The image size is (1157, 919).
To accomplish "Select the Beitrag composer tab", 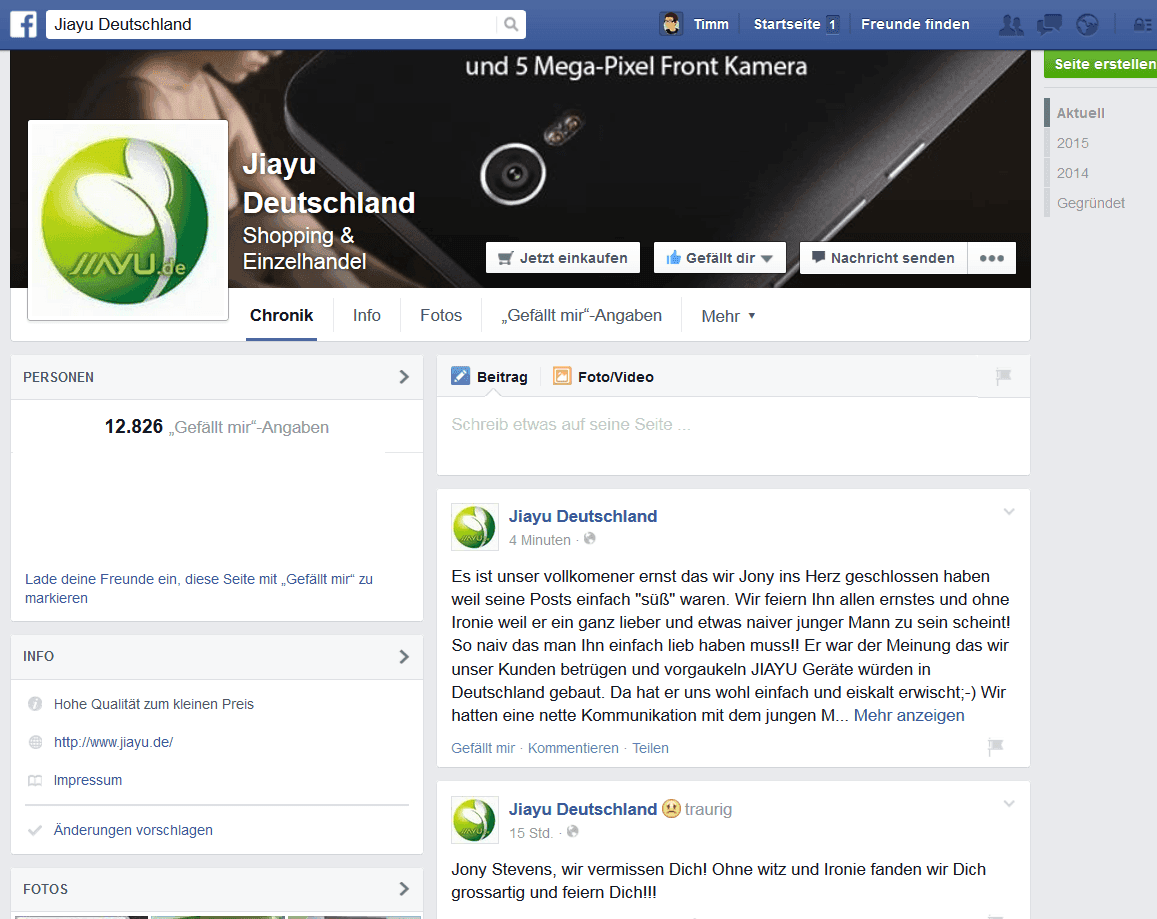I will [x=490, y=376].
